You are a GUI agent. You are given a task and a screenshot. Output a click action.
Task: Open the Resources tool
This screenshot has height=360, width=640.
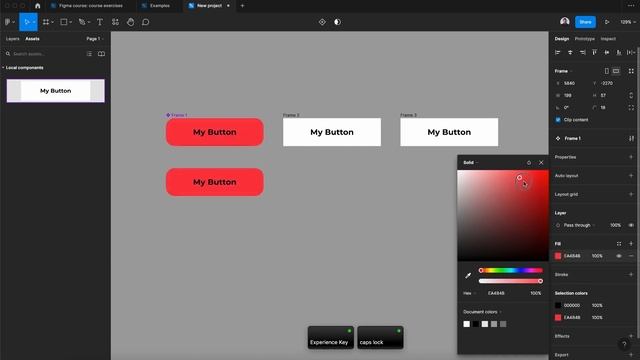(116, 22)
